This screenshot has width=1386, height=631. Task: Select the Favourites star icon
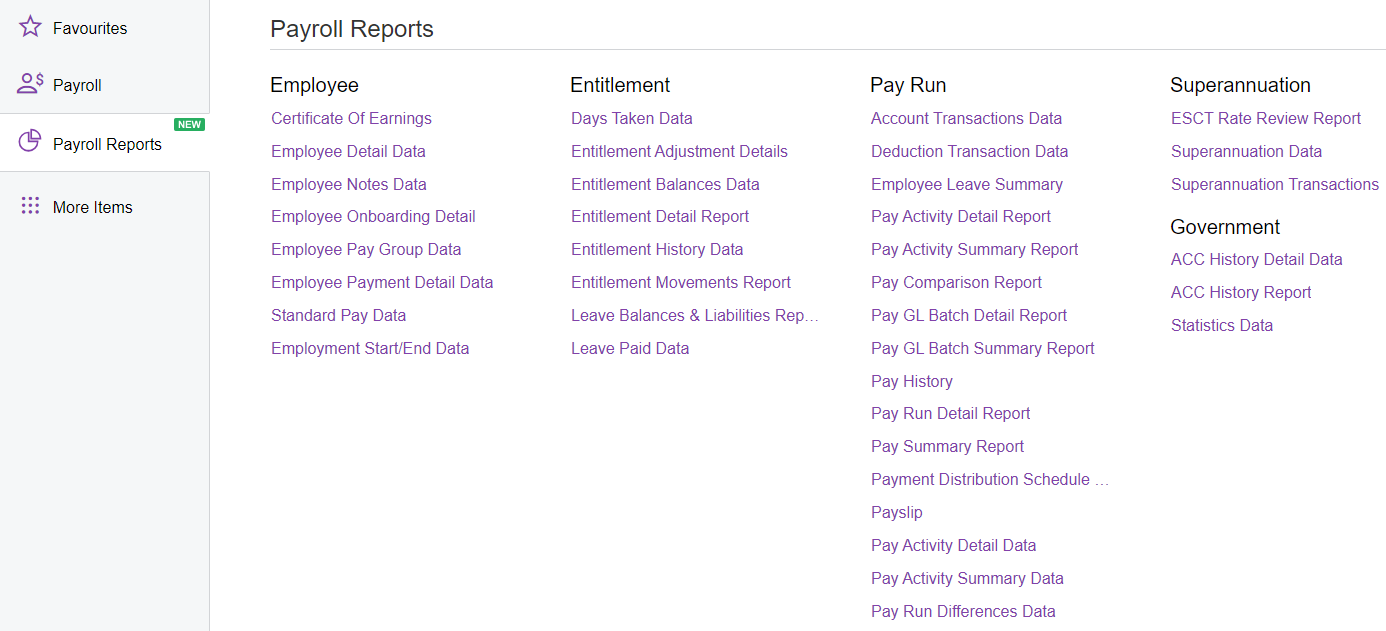[29, 26]
